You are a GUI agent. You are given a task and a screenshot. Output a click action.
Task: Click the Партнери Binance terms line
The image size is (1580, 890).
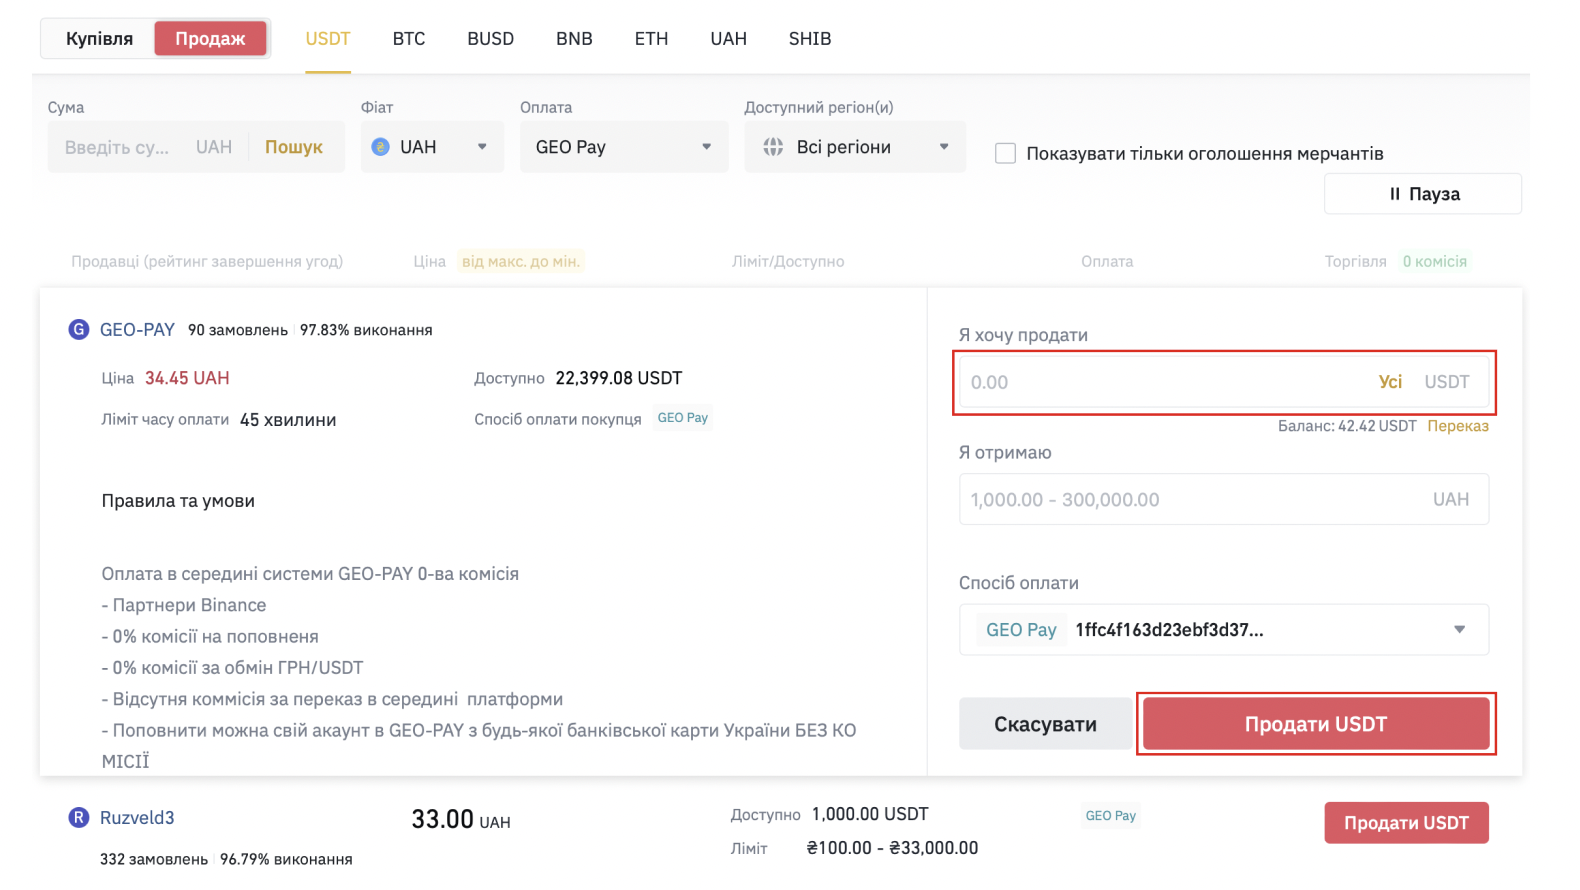pyautogui.click(x=184, y=605)
